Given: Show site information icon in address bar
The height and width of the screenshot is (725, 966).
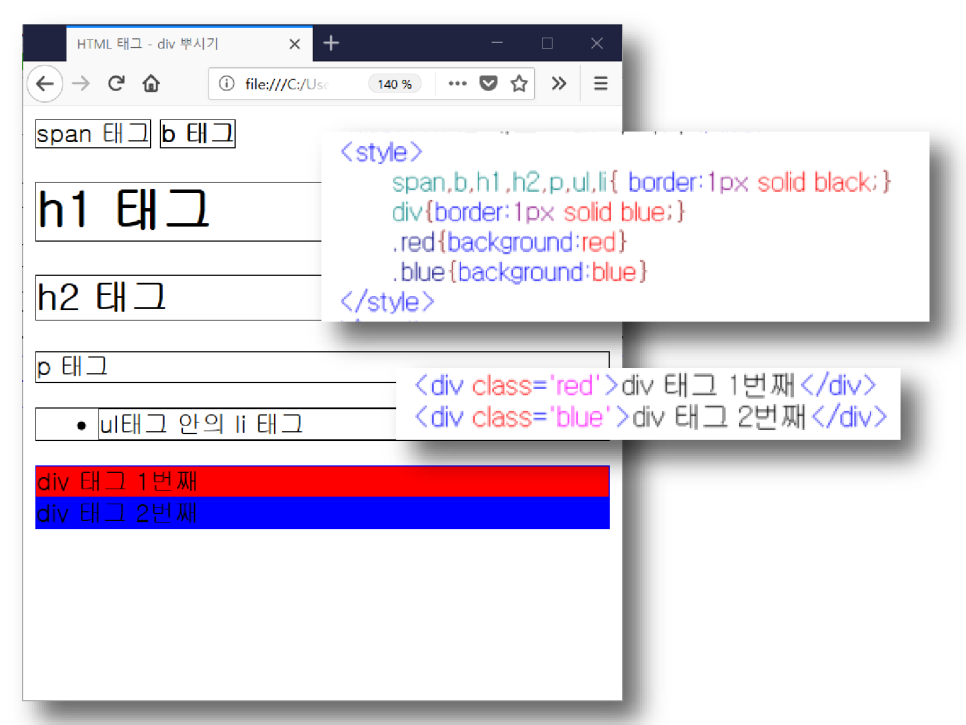Looking at the screenshot, I should (x=226, y=83).
